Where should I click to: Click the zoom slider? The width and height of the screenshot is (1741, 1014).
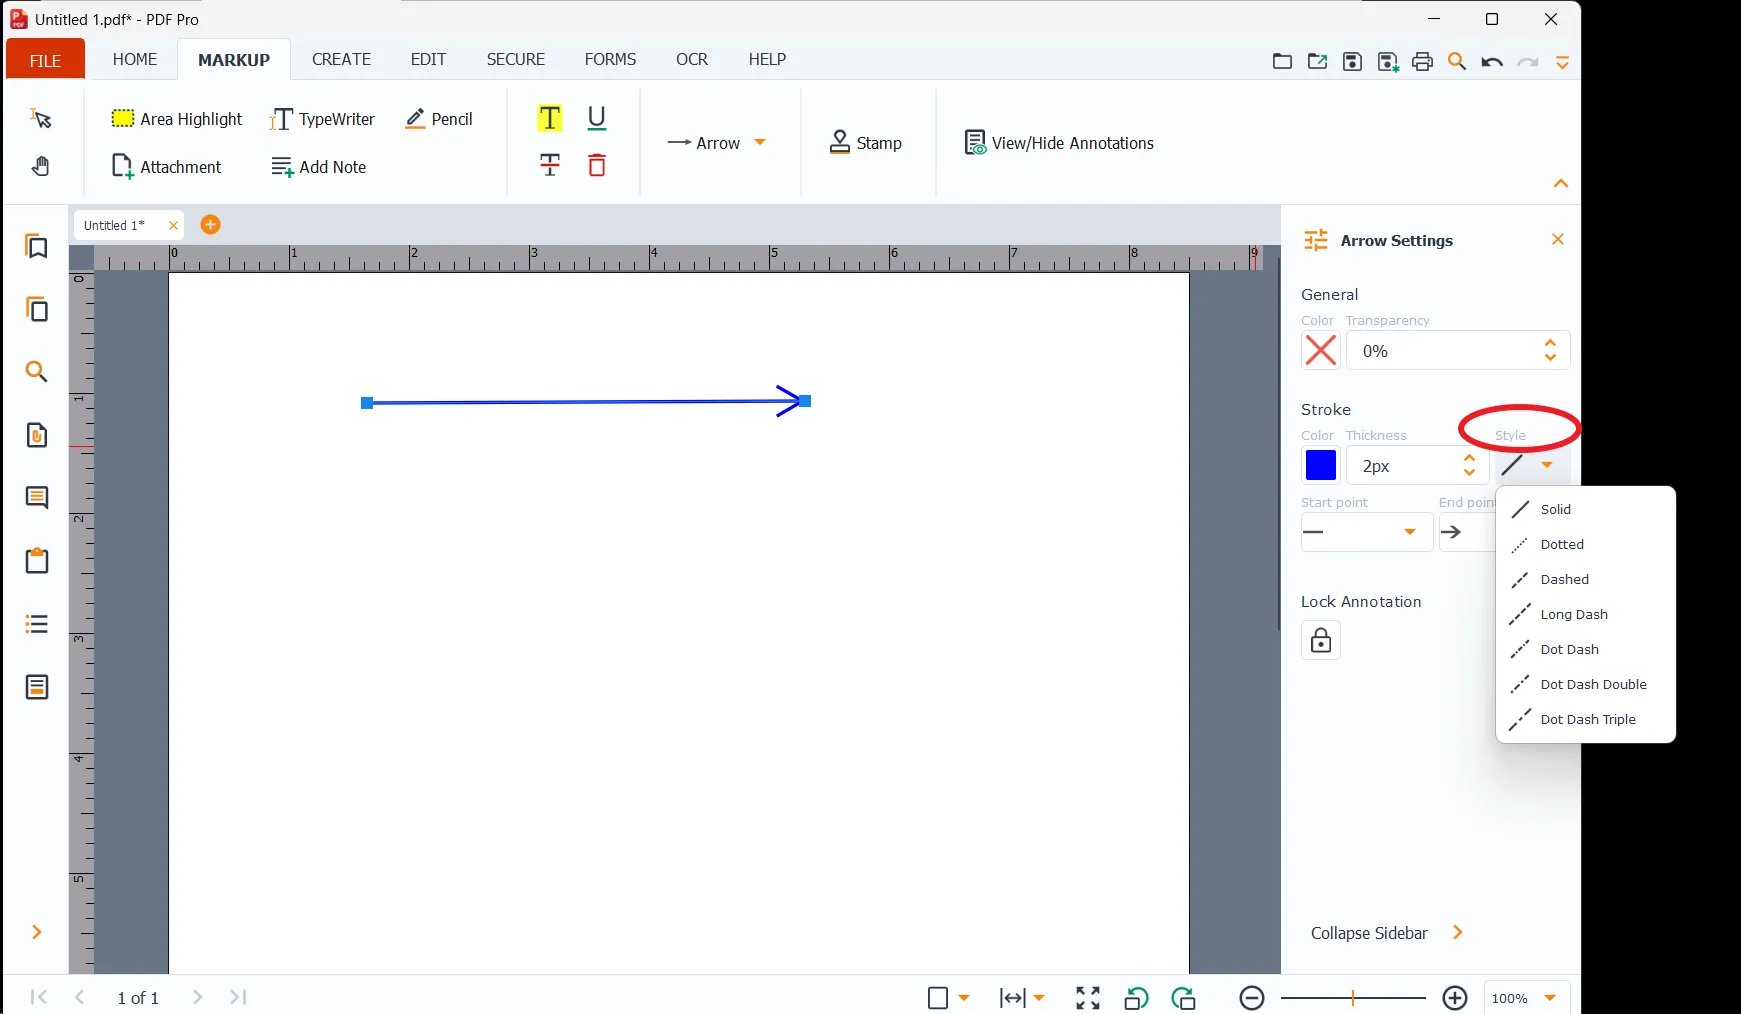[1353, 998]
